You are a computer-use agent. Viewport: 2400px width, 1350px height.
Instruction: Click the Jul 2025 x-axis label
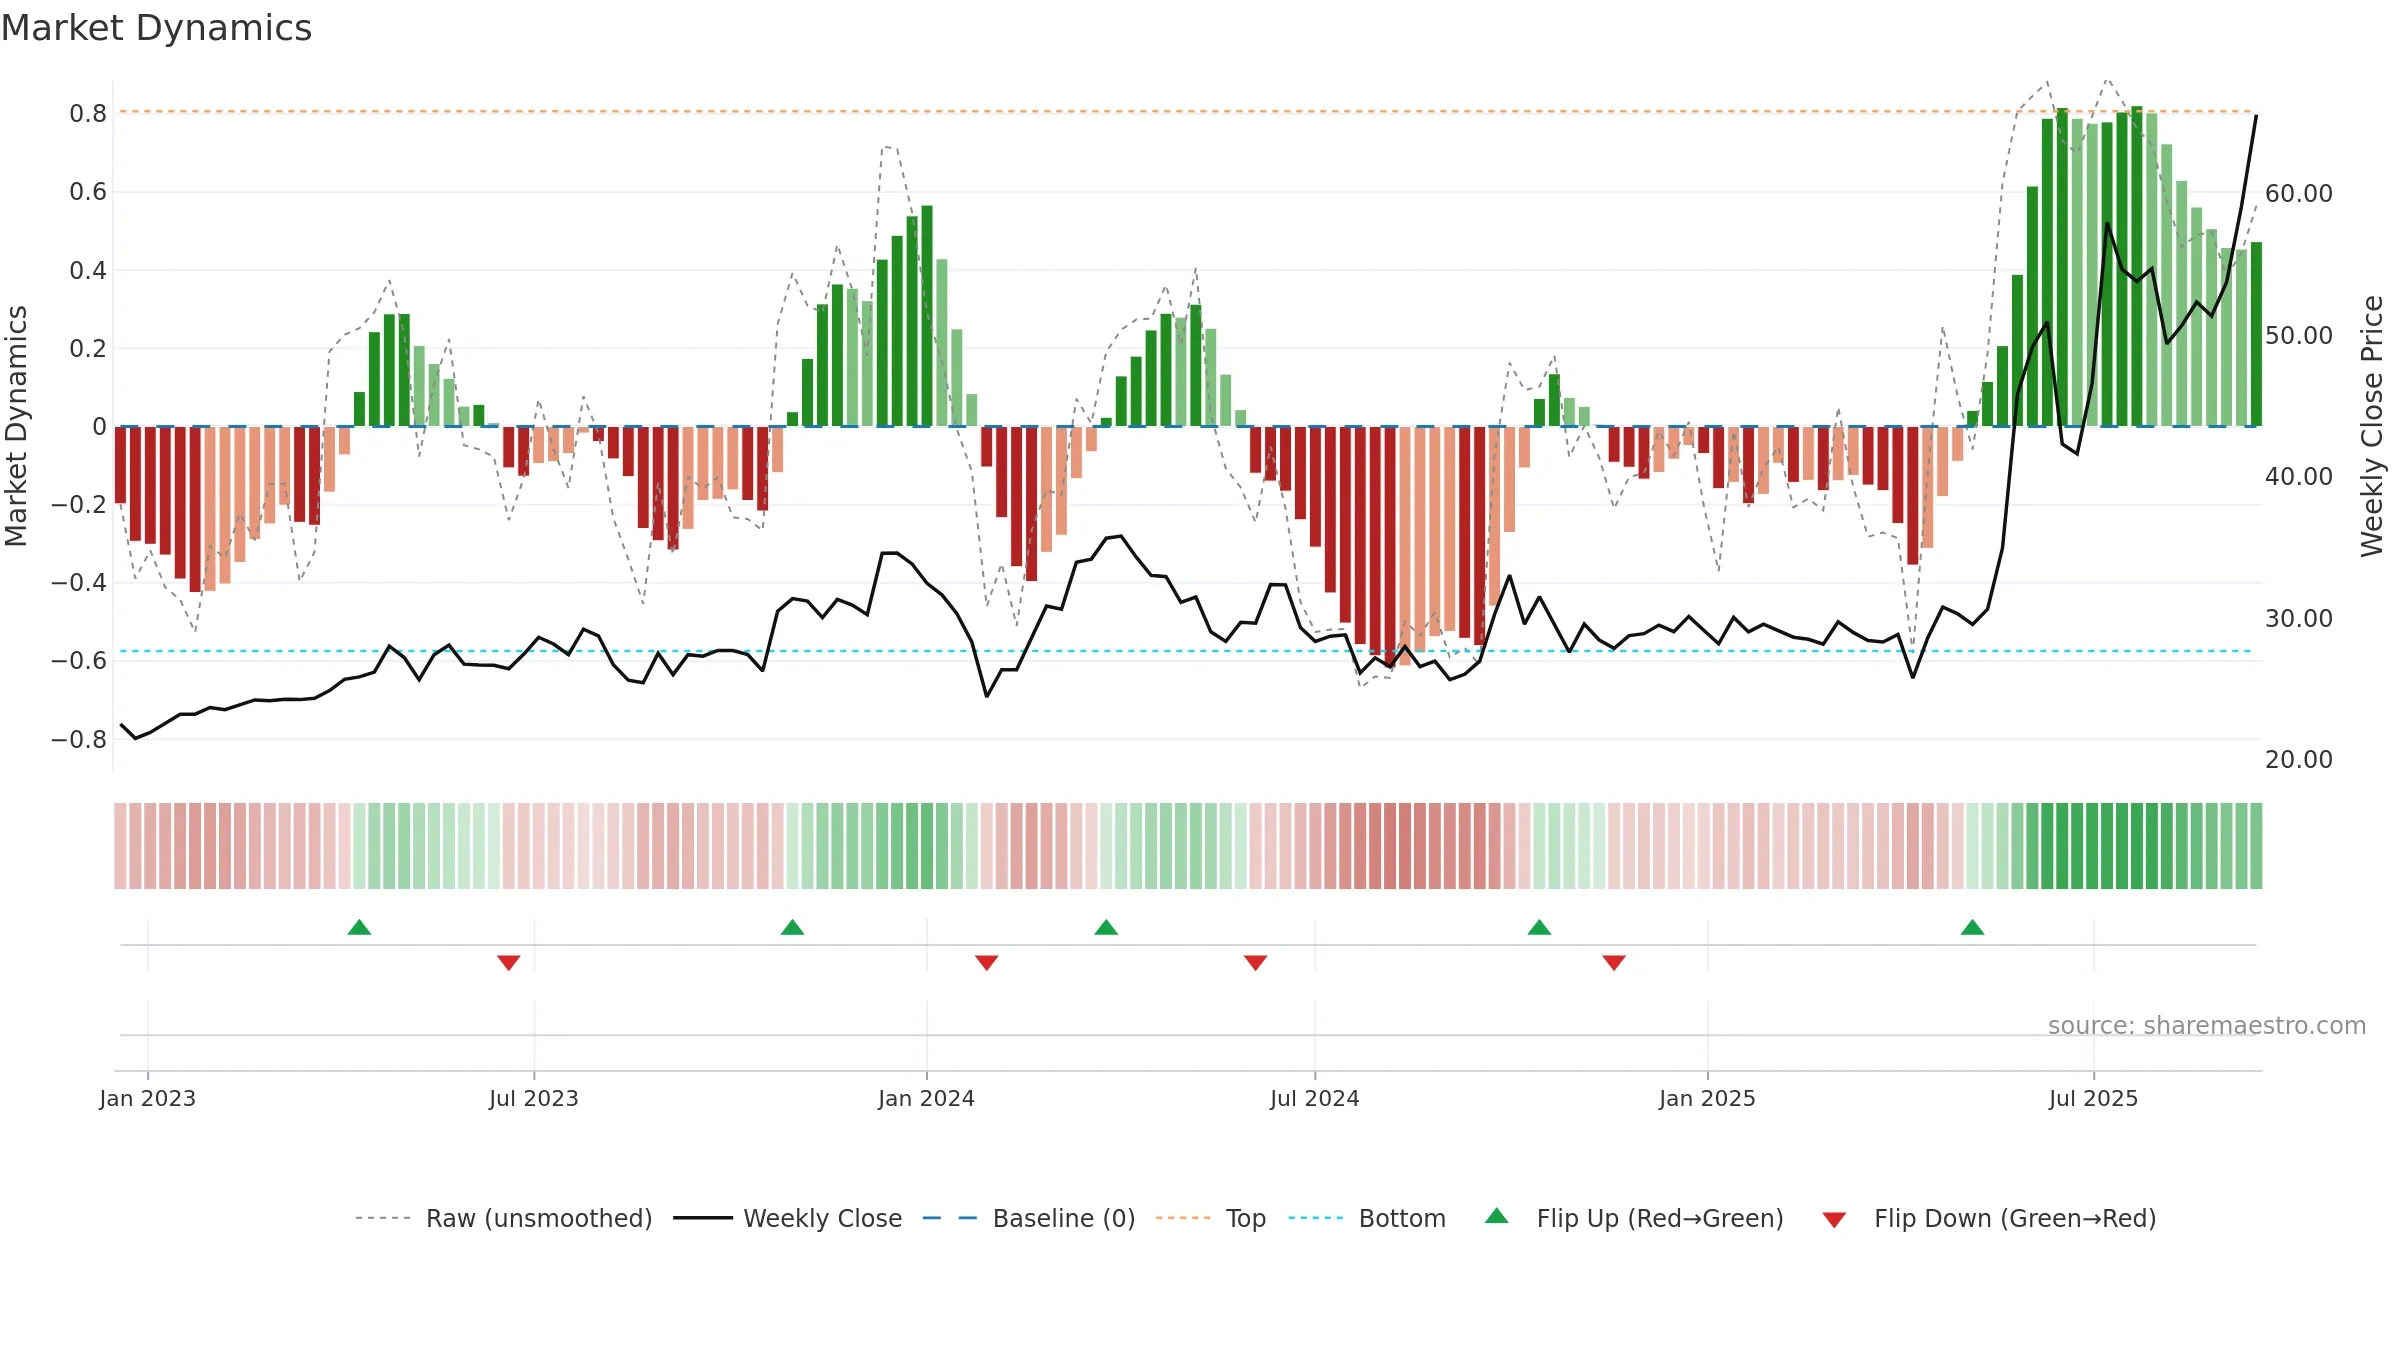point(2094,1098)
